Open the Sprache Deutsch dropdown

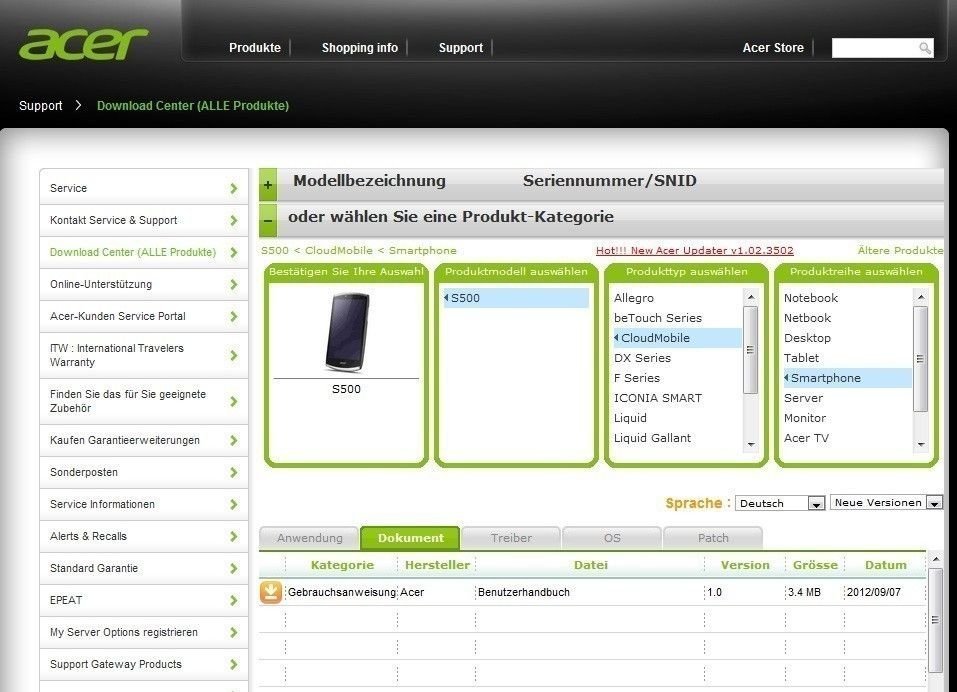[780, 503]
